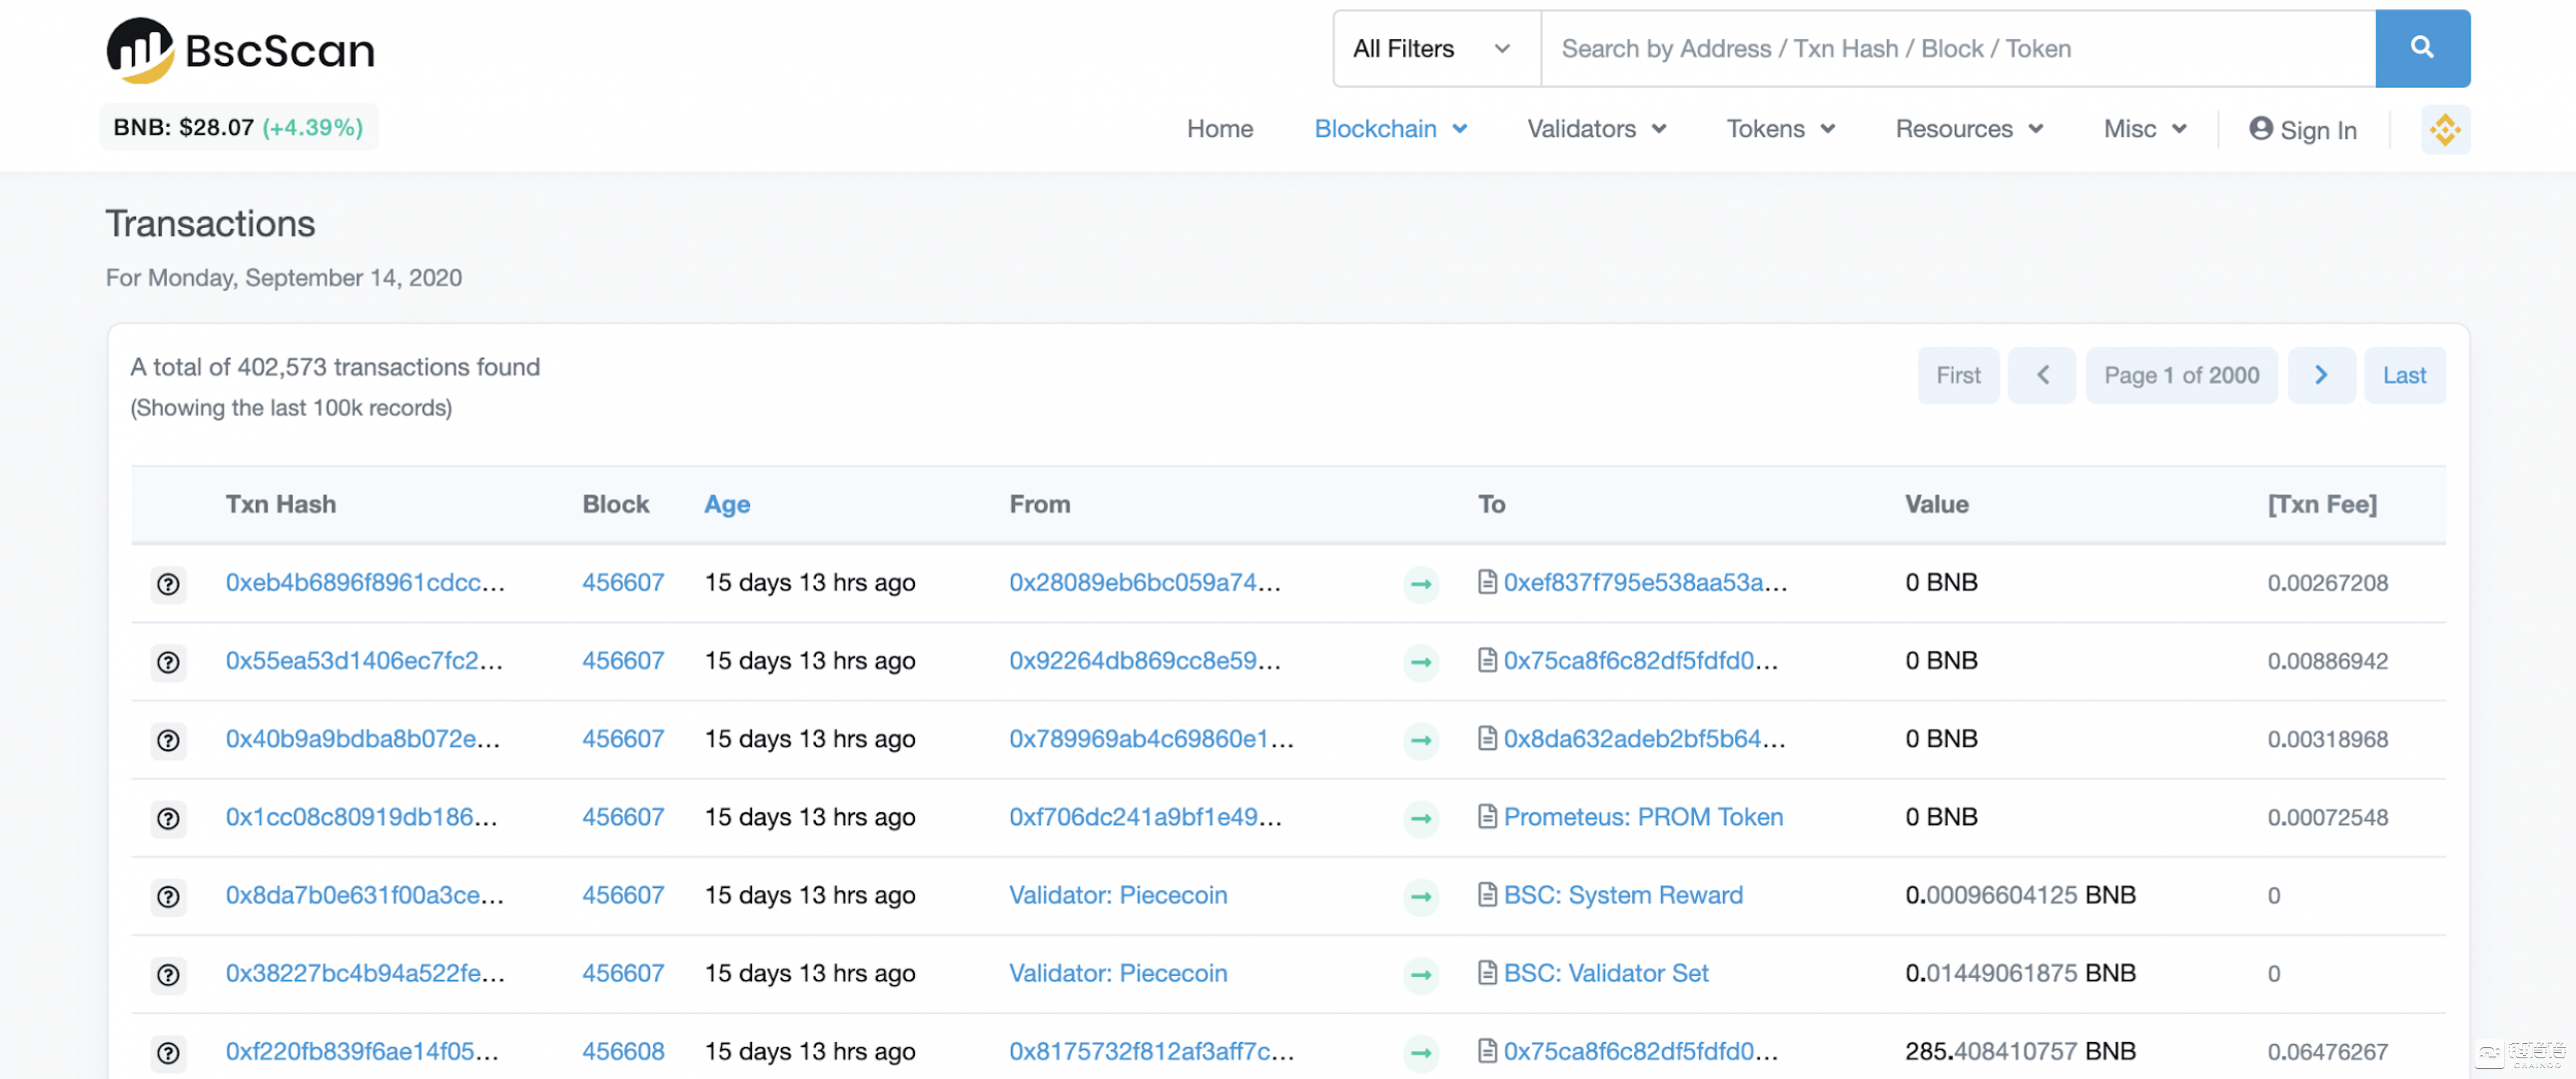The height and width of the screenshot is (1079, 2576).
Task: Go to the Home page
Action: 1219,129
